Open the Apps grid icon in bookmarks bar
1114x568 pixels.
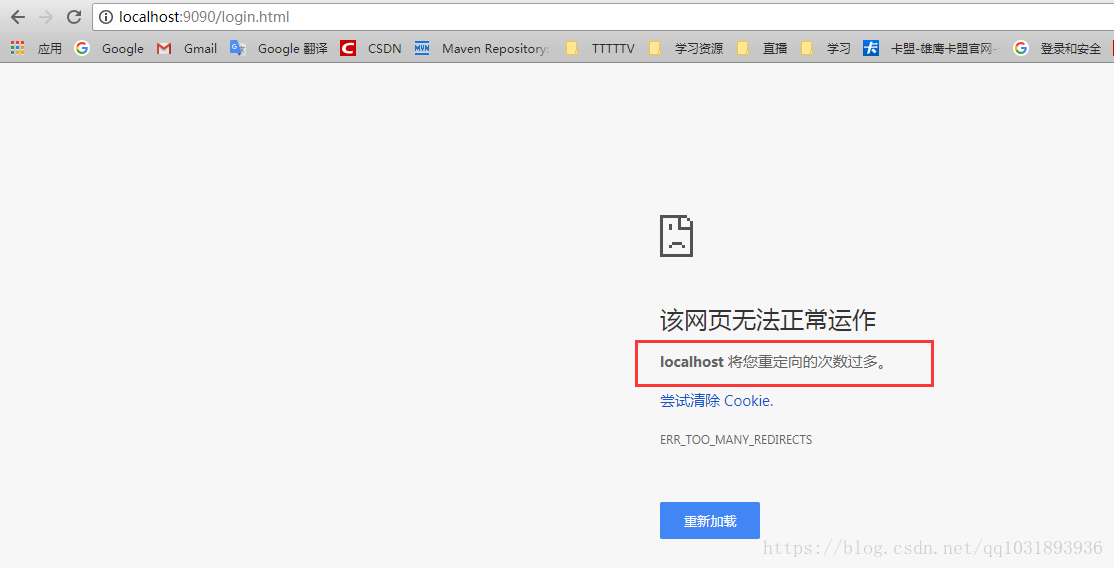(x=18, y=48)
